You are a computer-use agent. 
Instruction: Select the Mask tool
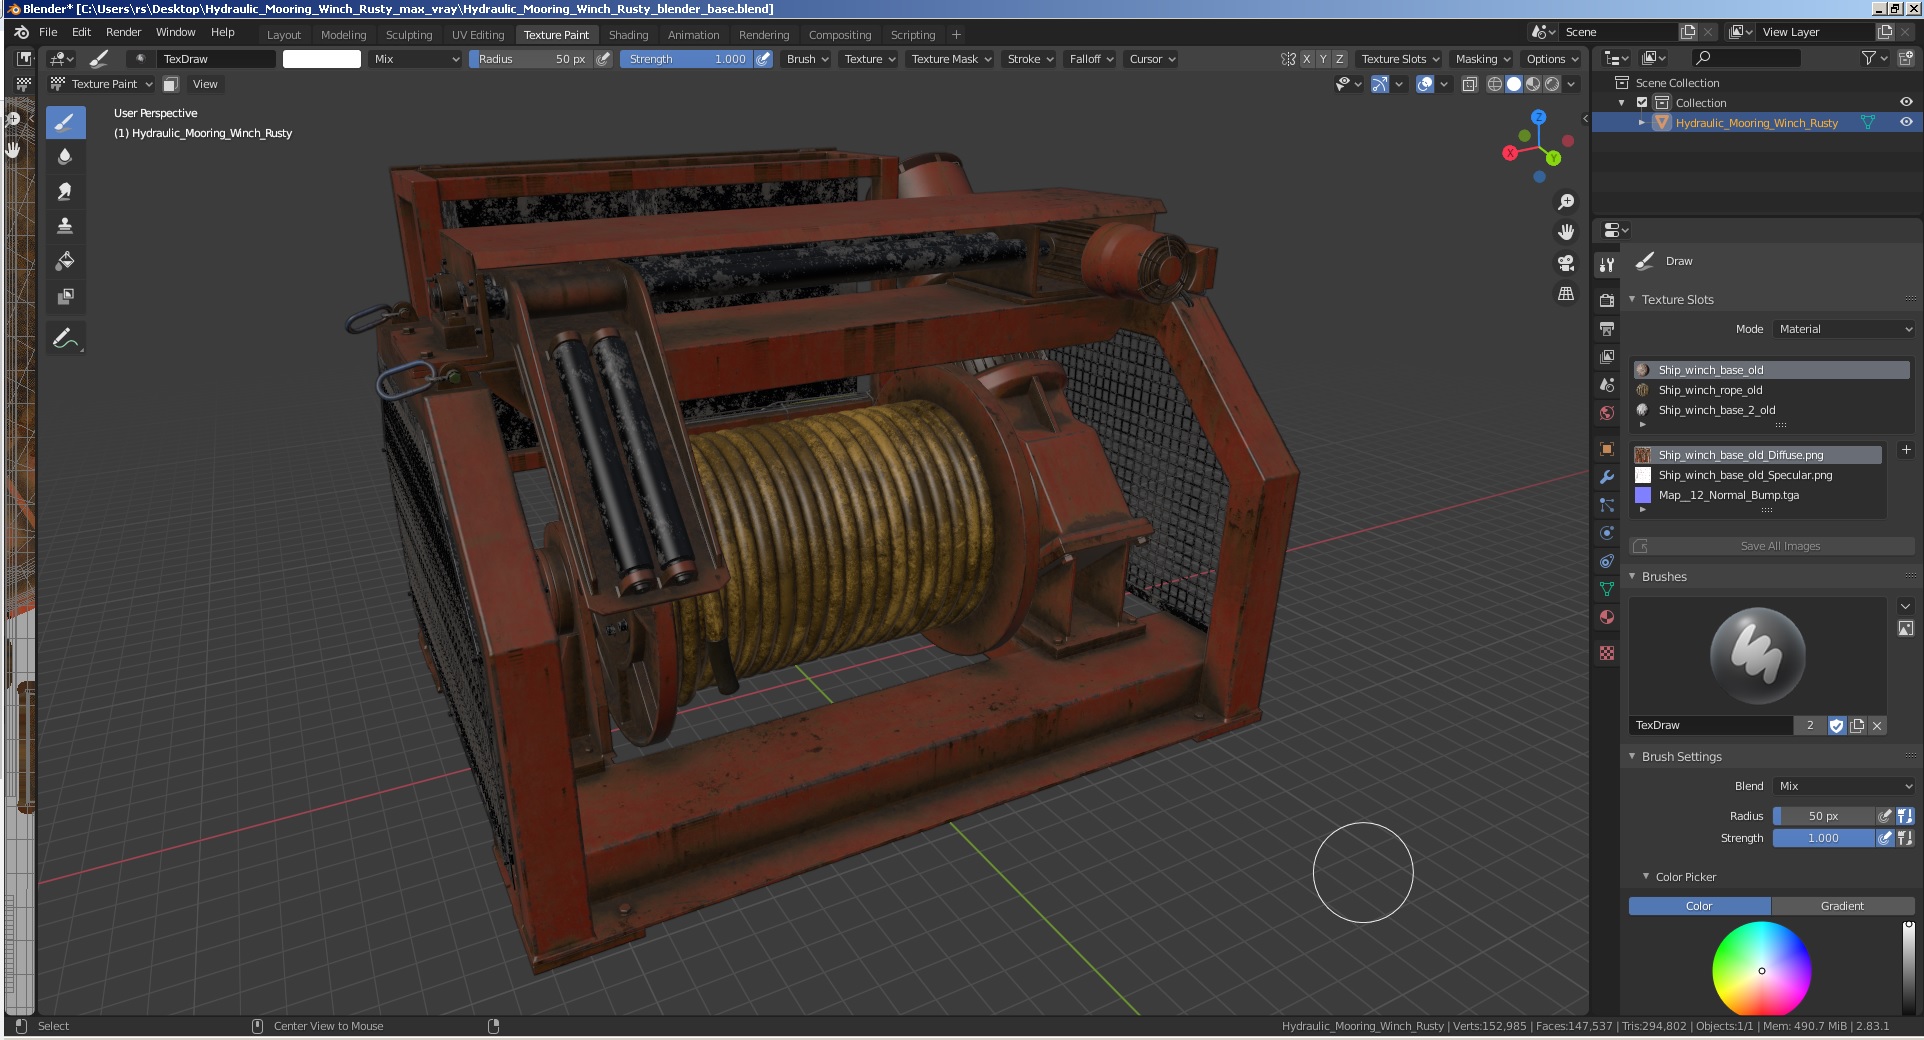click(65, 296)
